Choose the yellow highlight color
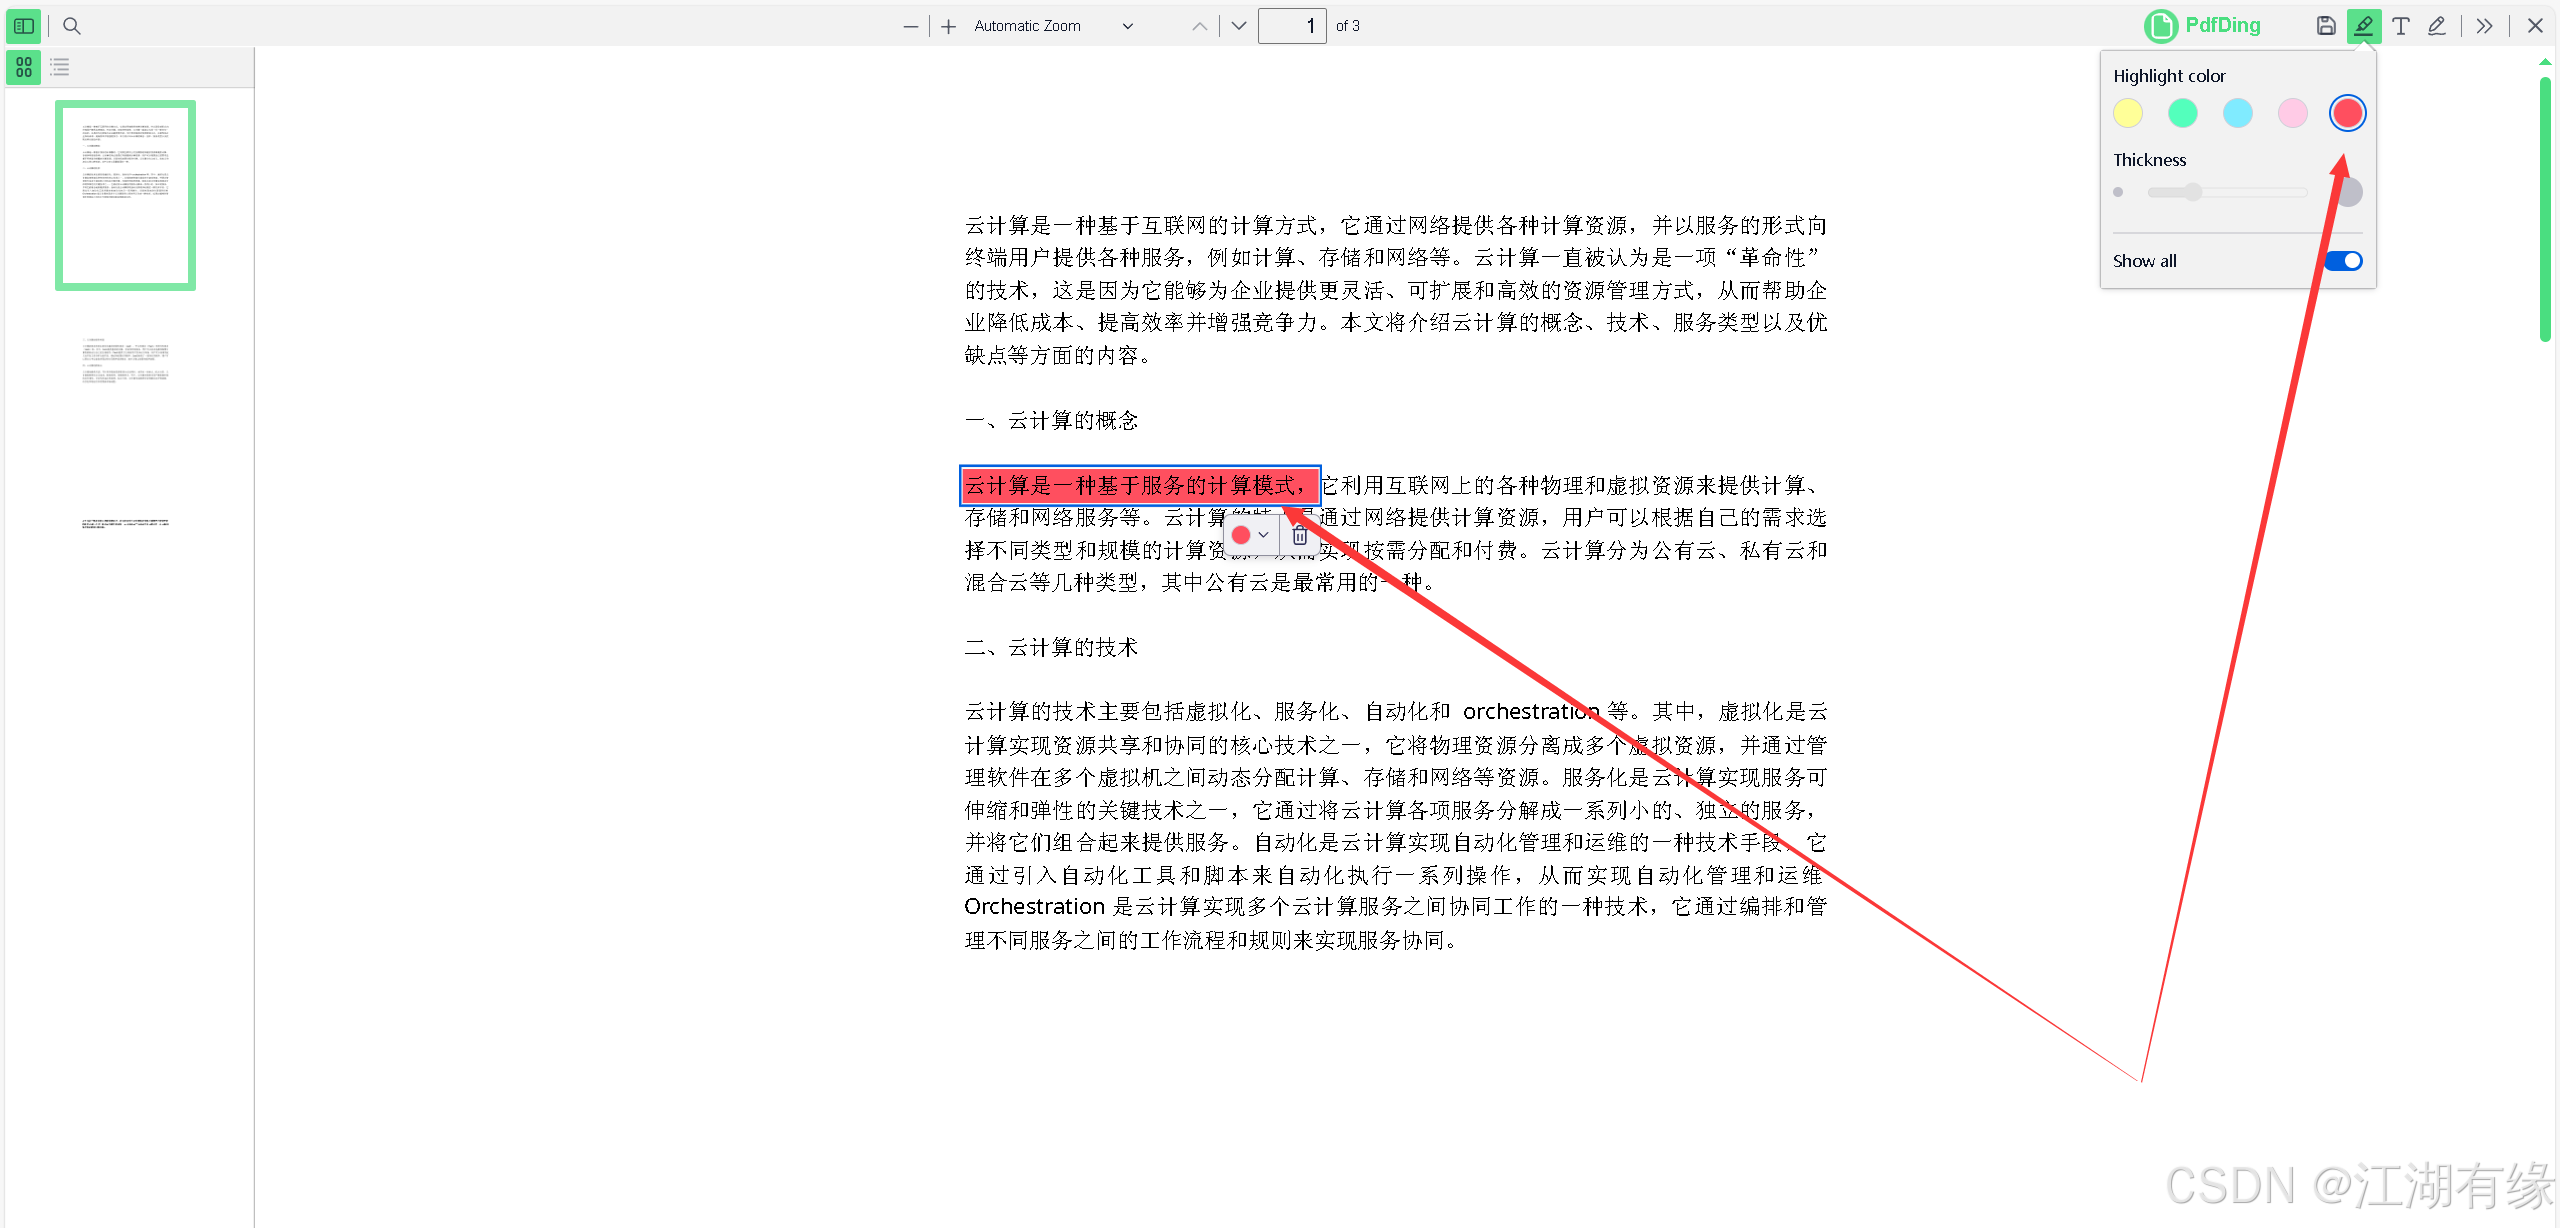 pos(2128,113)
